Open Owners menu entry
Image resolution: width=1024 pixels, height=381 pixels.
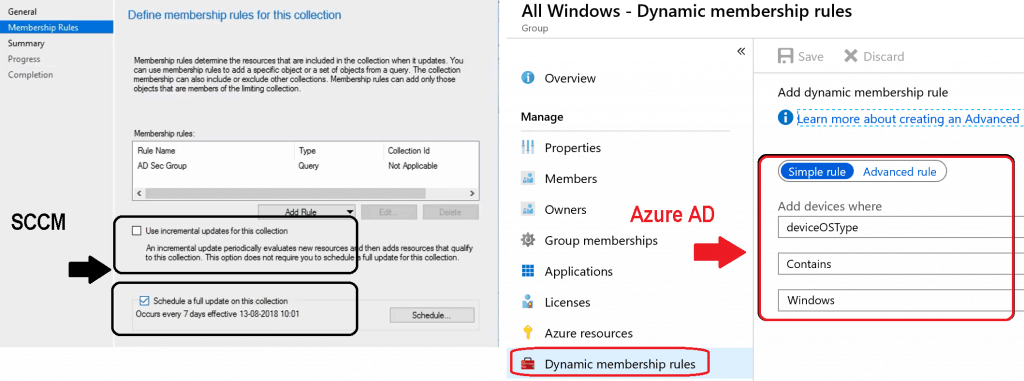click(565, 209)
